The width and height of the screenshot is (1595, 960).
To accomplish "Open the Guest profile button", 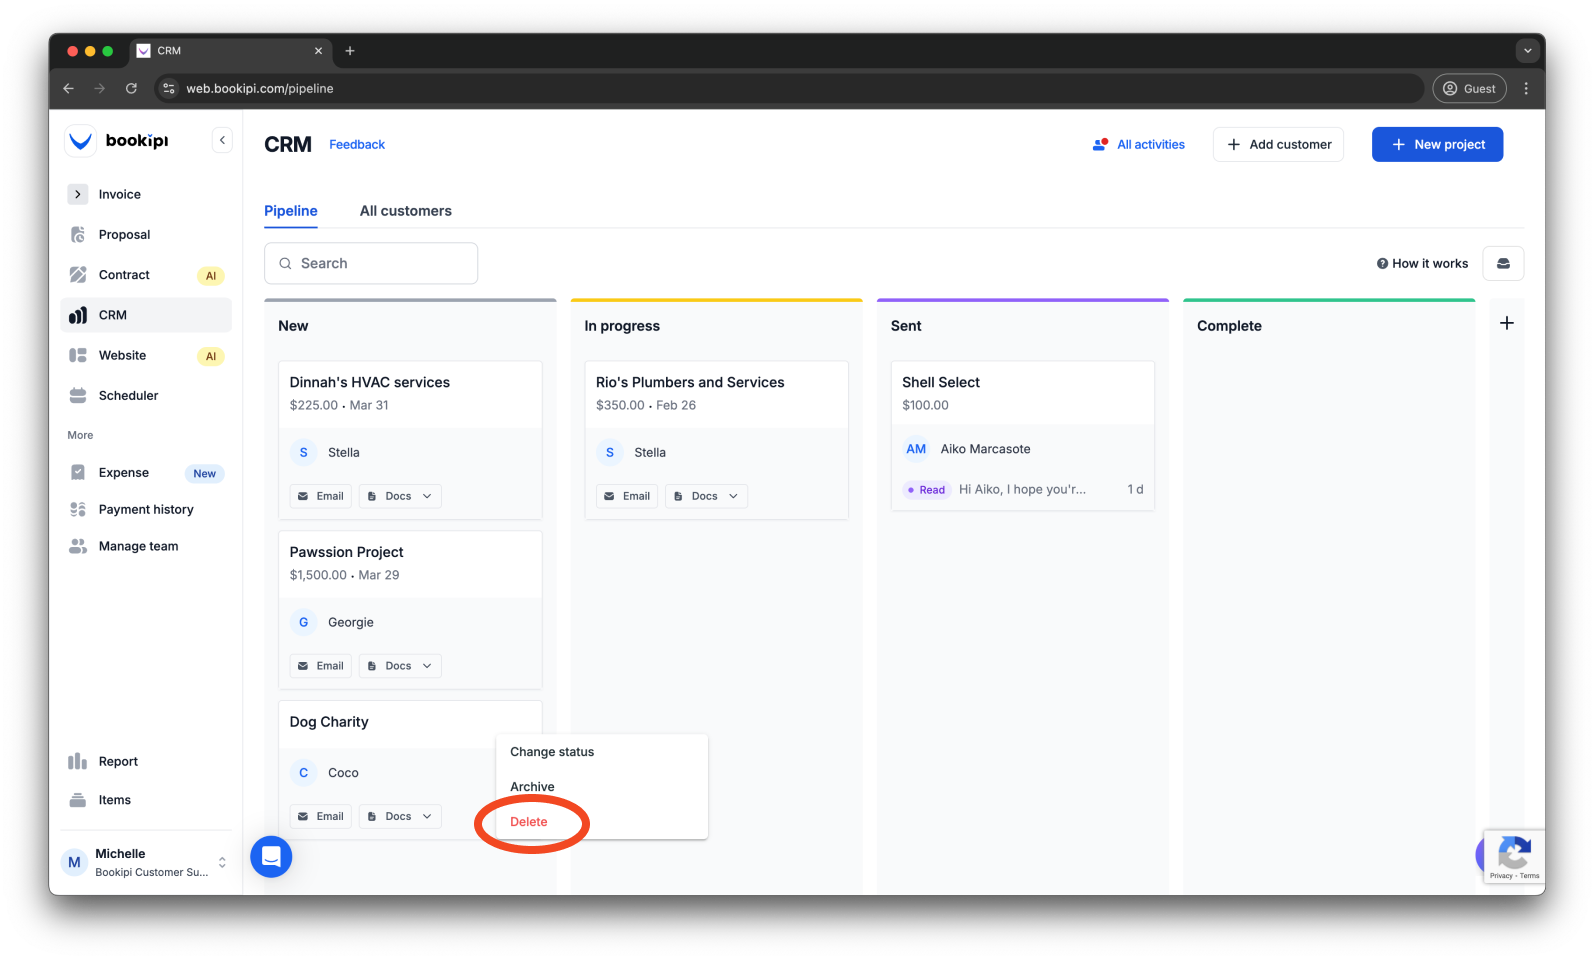I will 1469,88.
